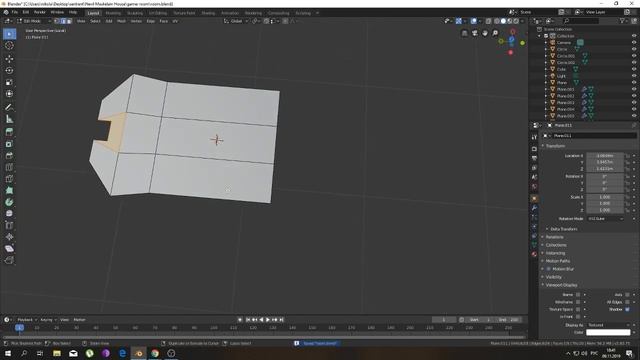Select the Move tool
The image size is (640, 360).
click(x=9, y=59)
